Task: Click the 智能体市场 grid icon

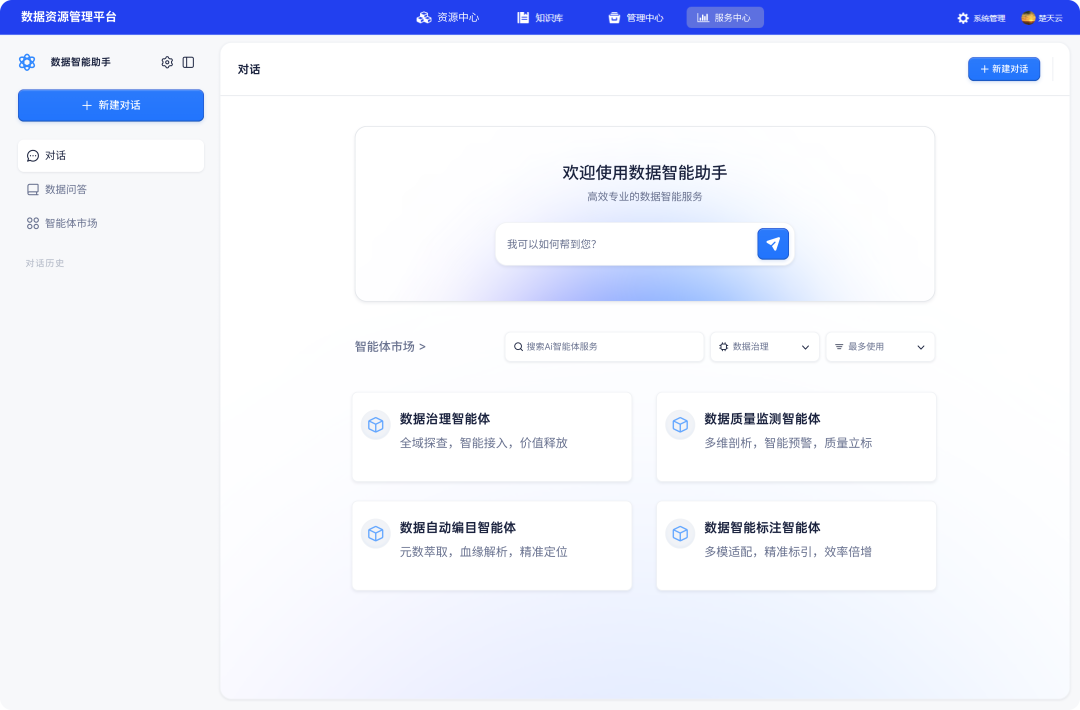Action: pyautogui.click(x=32, y=223)
